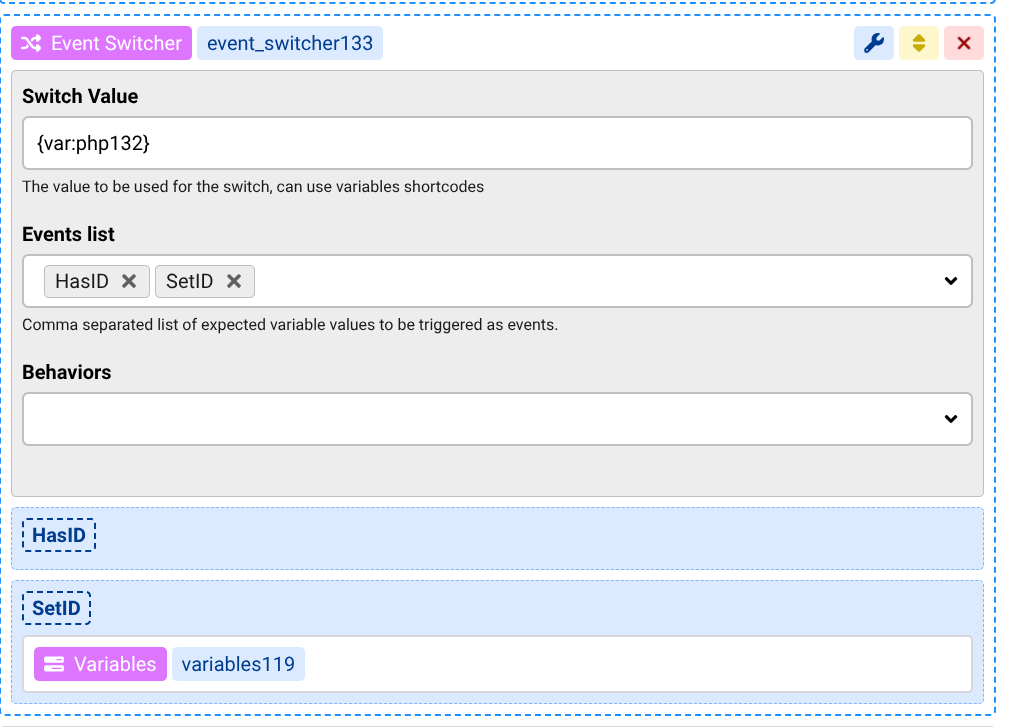Click the variables119 name badge
Screen dimensions: 1016x727
click(x=238, y=664)
